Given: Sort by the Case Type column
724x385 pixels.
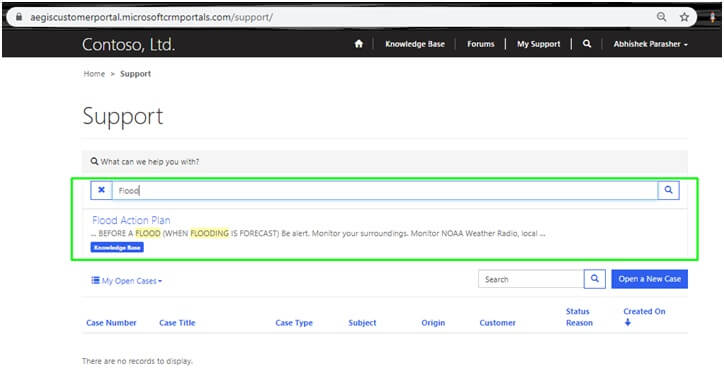Looking at the screenshot, I should coord(294,323).
